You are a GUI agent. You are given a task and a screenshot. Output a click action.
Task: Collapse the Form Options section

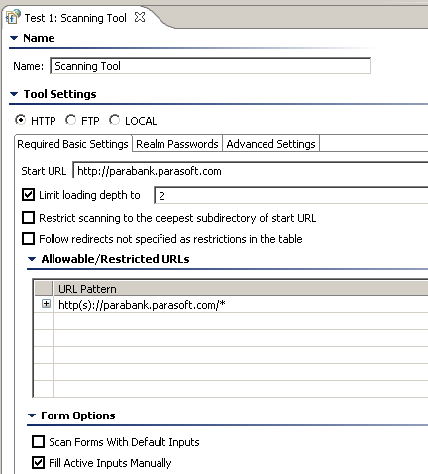pyautogui.click(x=32, y=415)
